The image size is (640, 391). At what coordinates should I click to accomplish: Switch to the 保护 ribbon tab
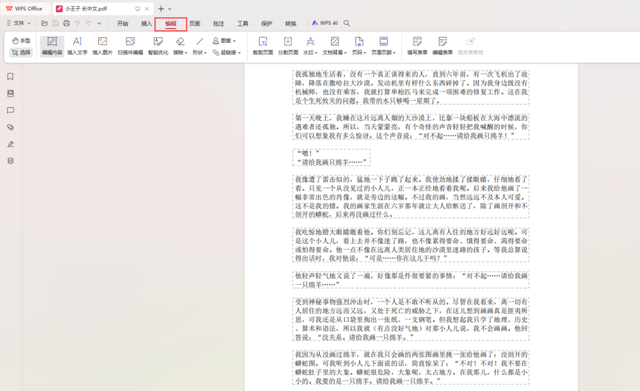pos(267,24)
